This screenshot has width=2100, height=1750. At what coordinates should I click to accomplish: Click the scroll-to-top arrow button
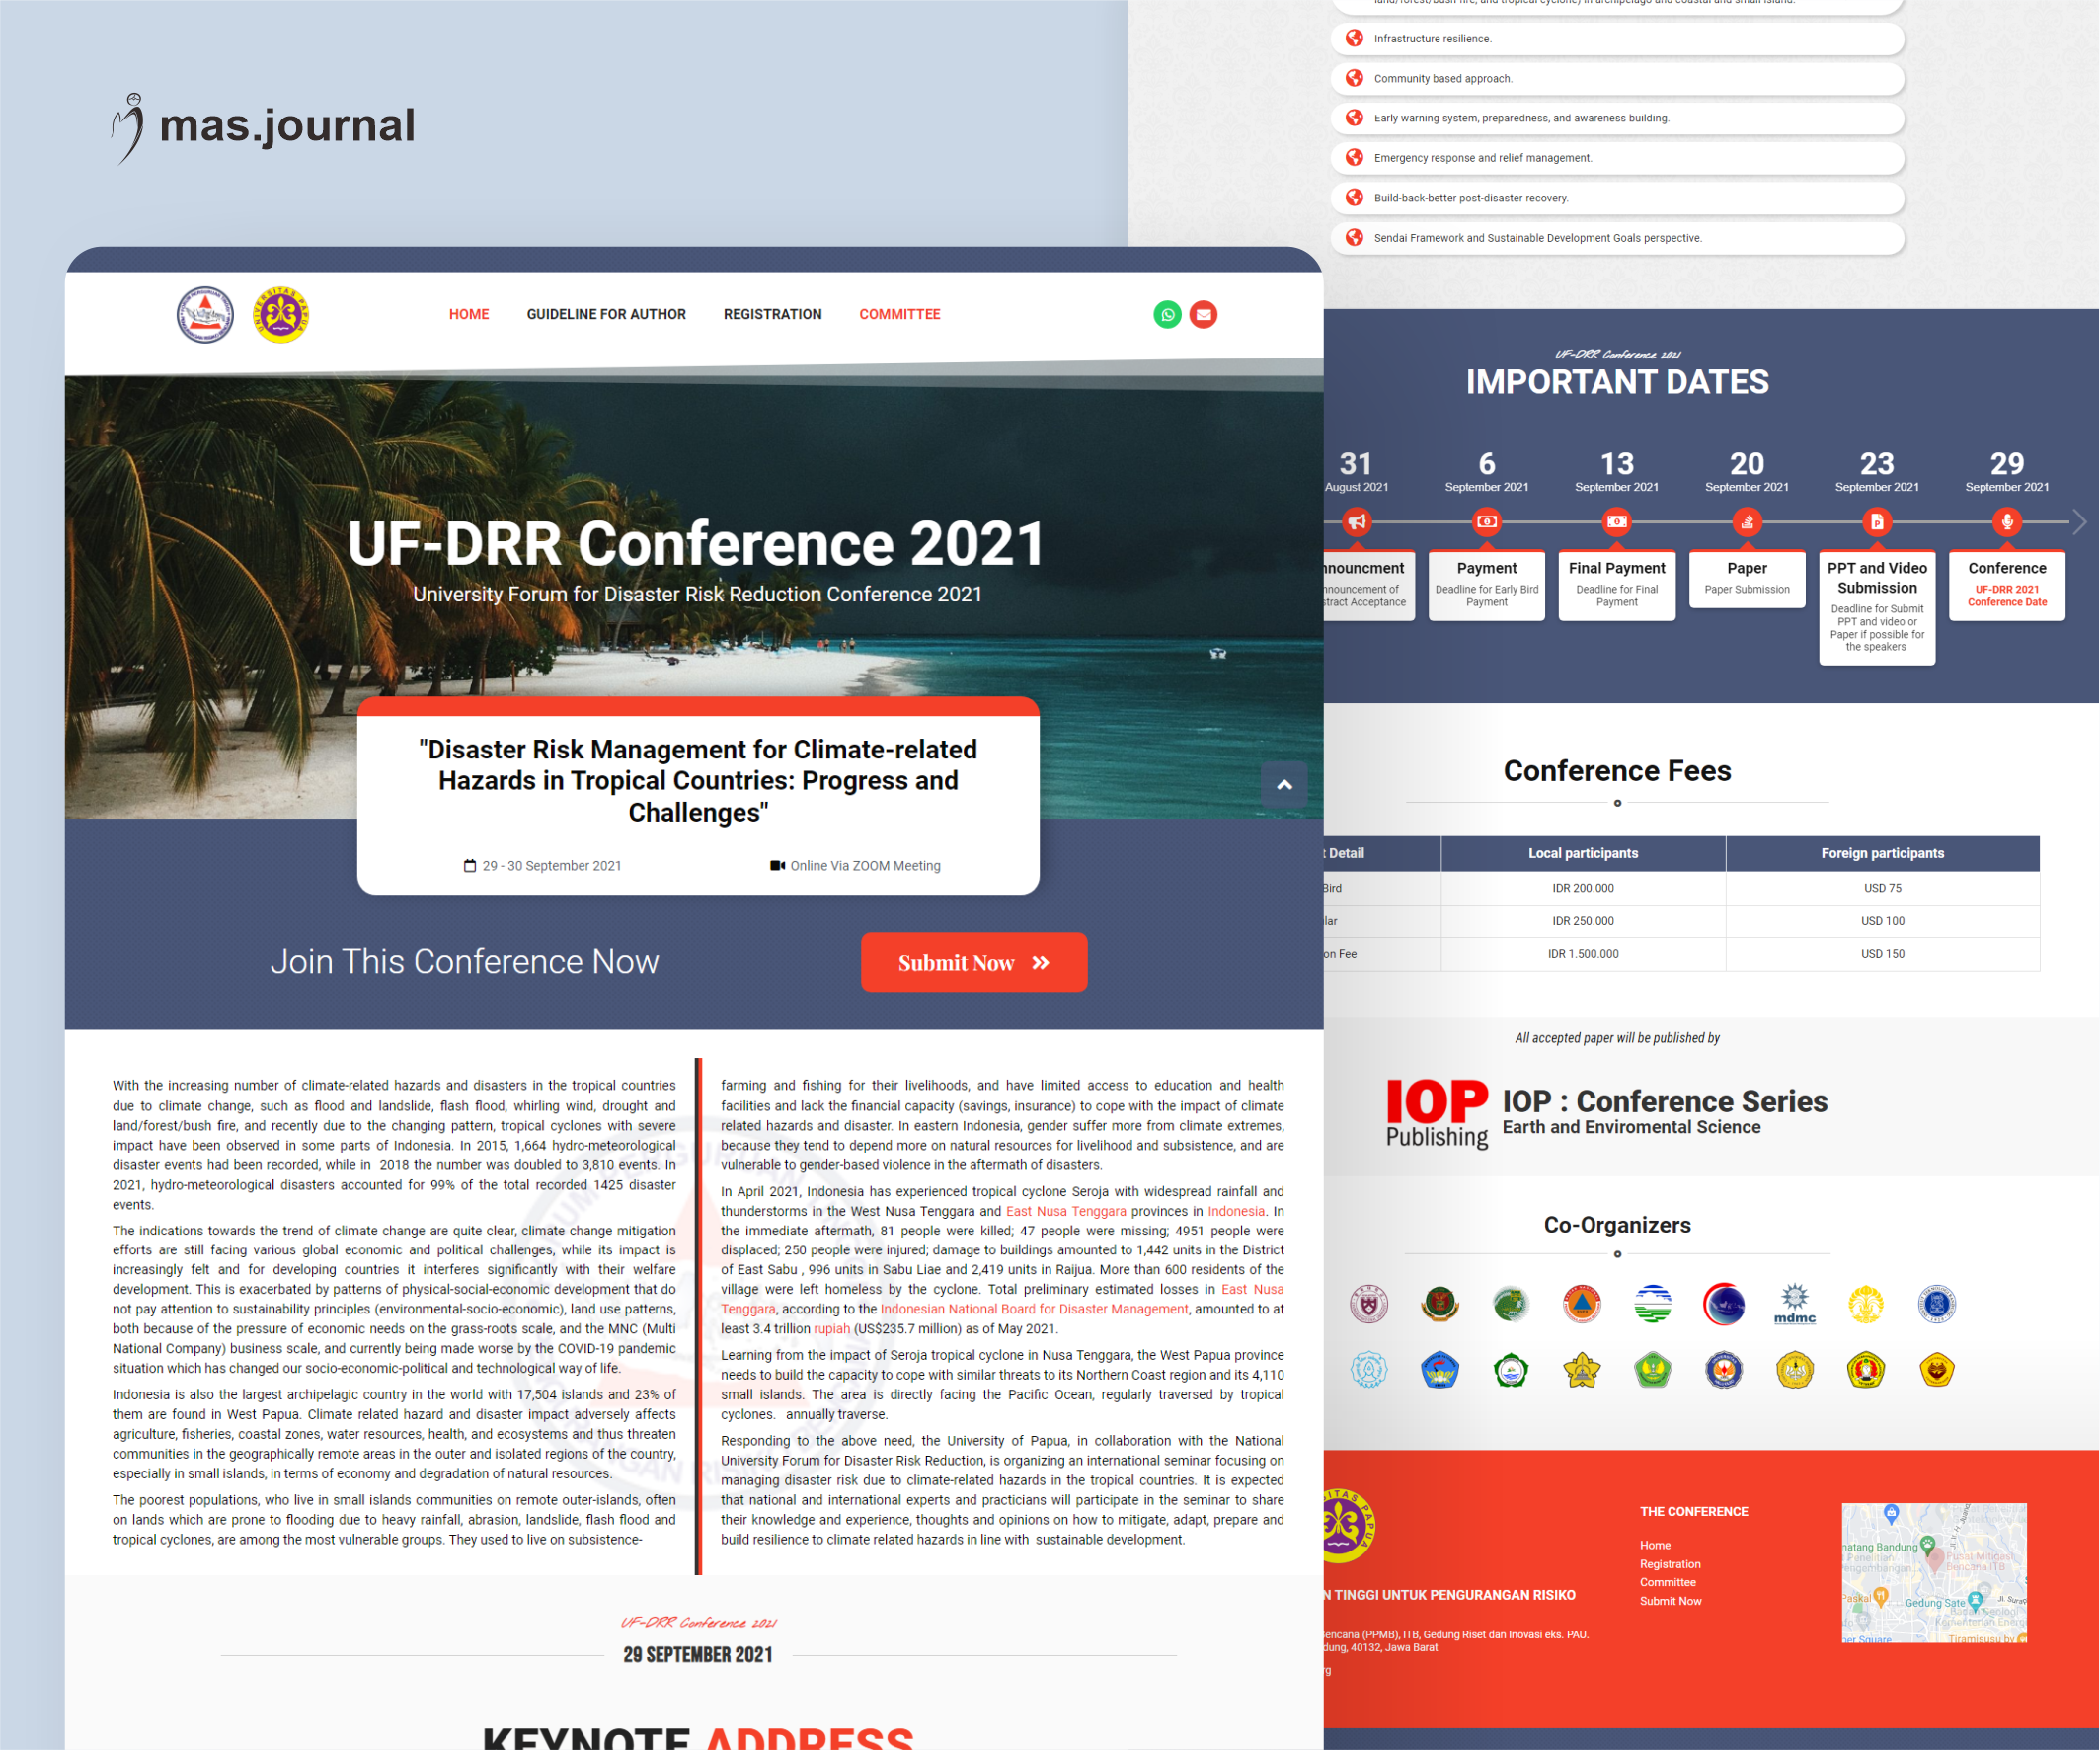click(x=1284, y=785)
